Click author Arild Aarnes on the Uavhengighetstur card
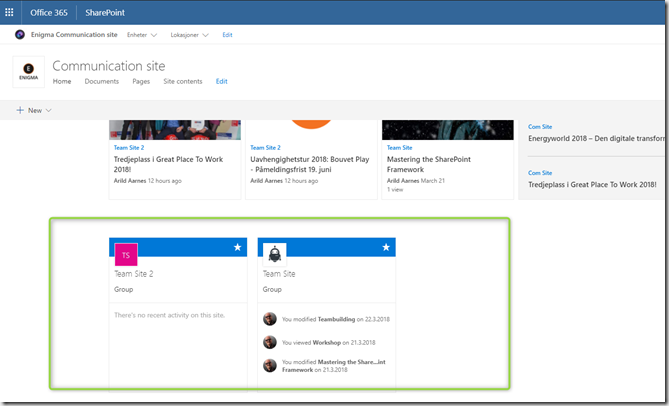669x406 pixels. [266, 181]
